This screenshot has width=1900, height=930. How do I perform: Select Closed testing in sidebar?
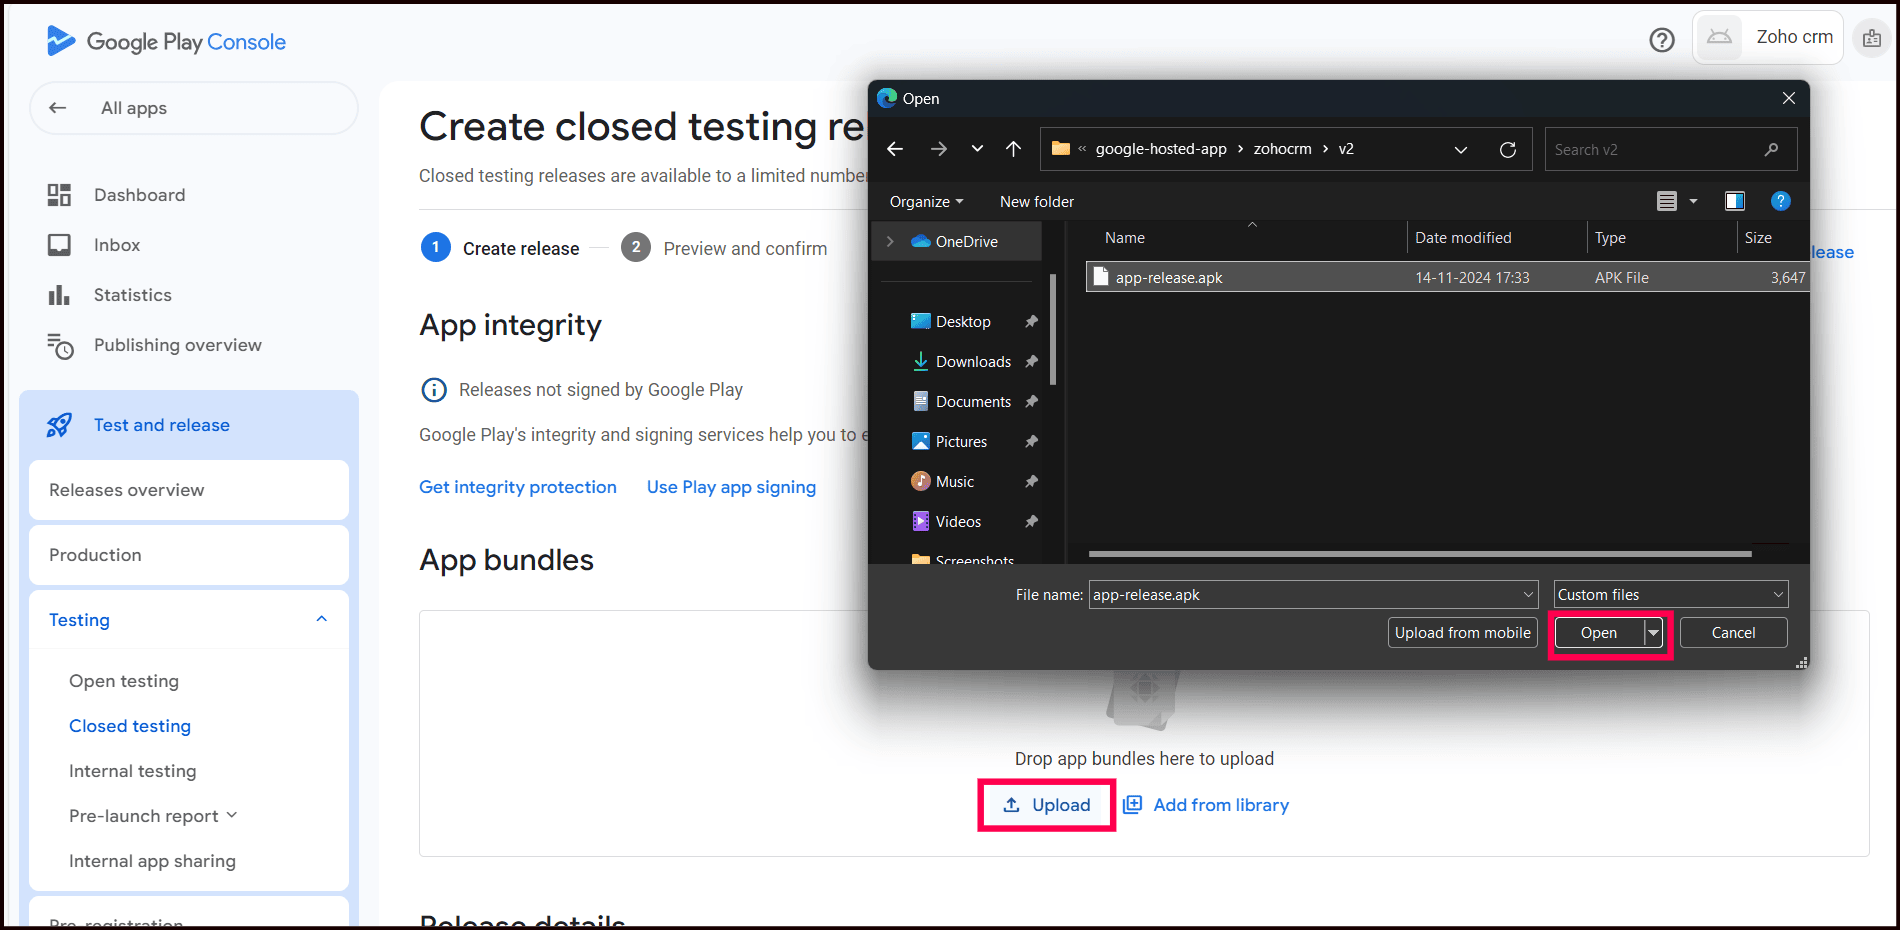[130, 726]
